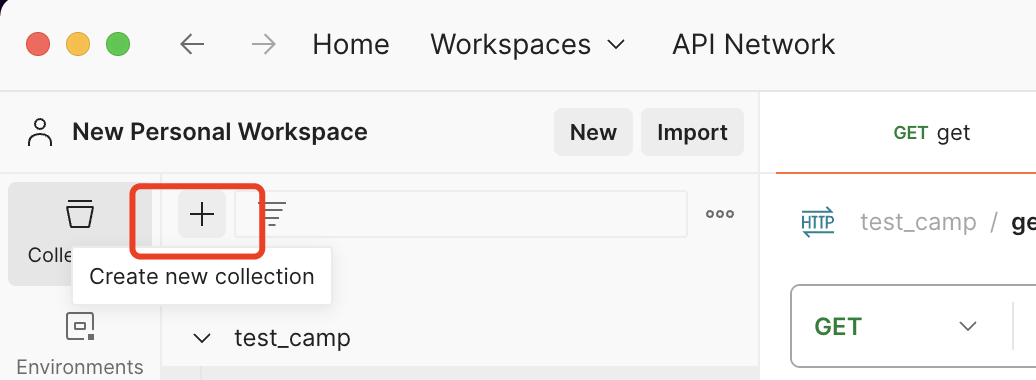
Task: Open the collections filter icon
Action: [x=272, y=214]
